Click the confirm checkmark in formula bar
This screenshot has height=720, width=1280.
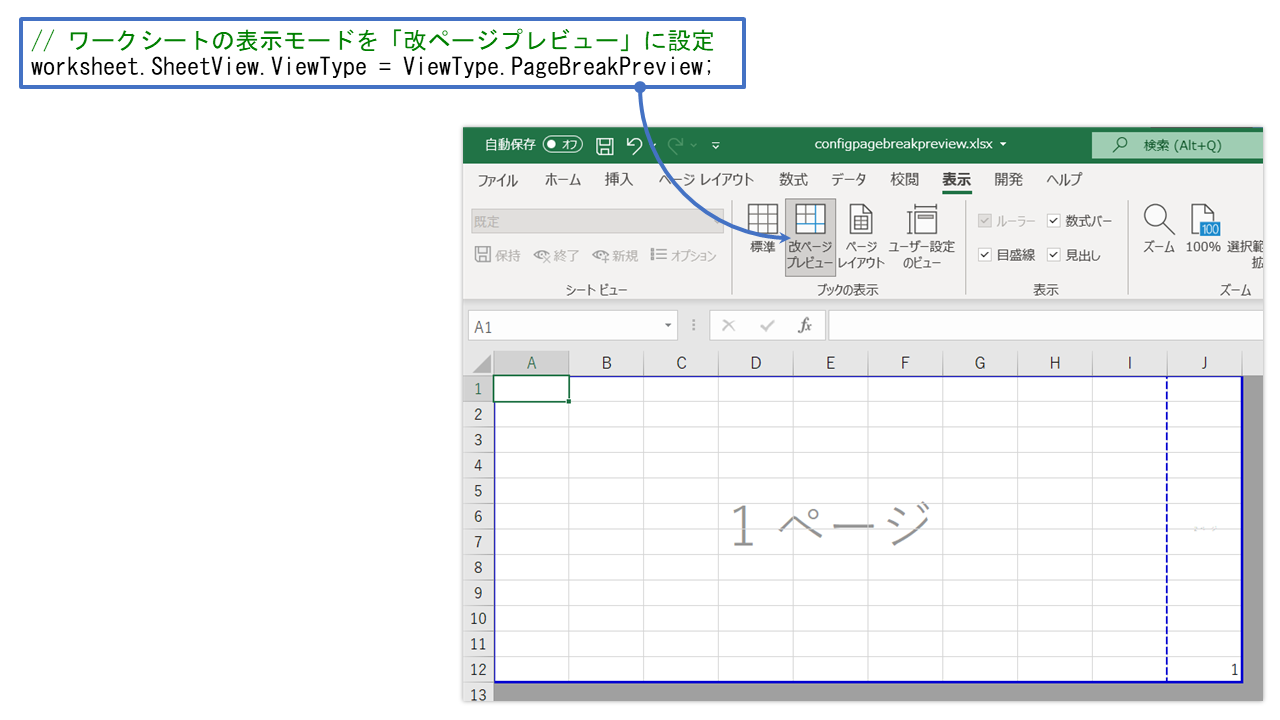tap(767, 326)
